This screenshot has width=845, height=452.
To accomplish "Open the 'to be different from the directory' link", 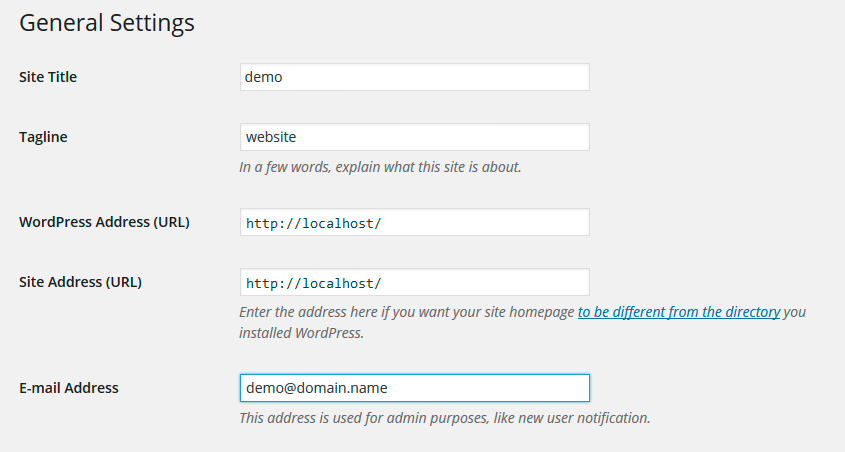I will pyautogui.click(x=679, y=312).
